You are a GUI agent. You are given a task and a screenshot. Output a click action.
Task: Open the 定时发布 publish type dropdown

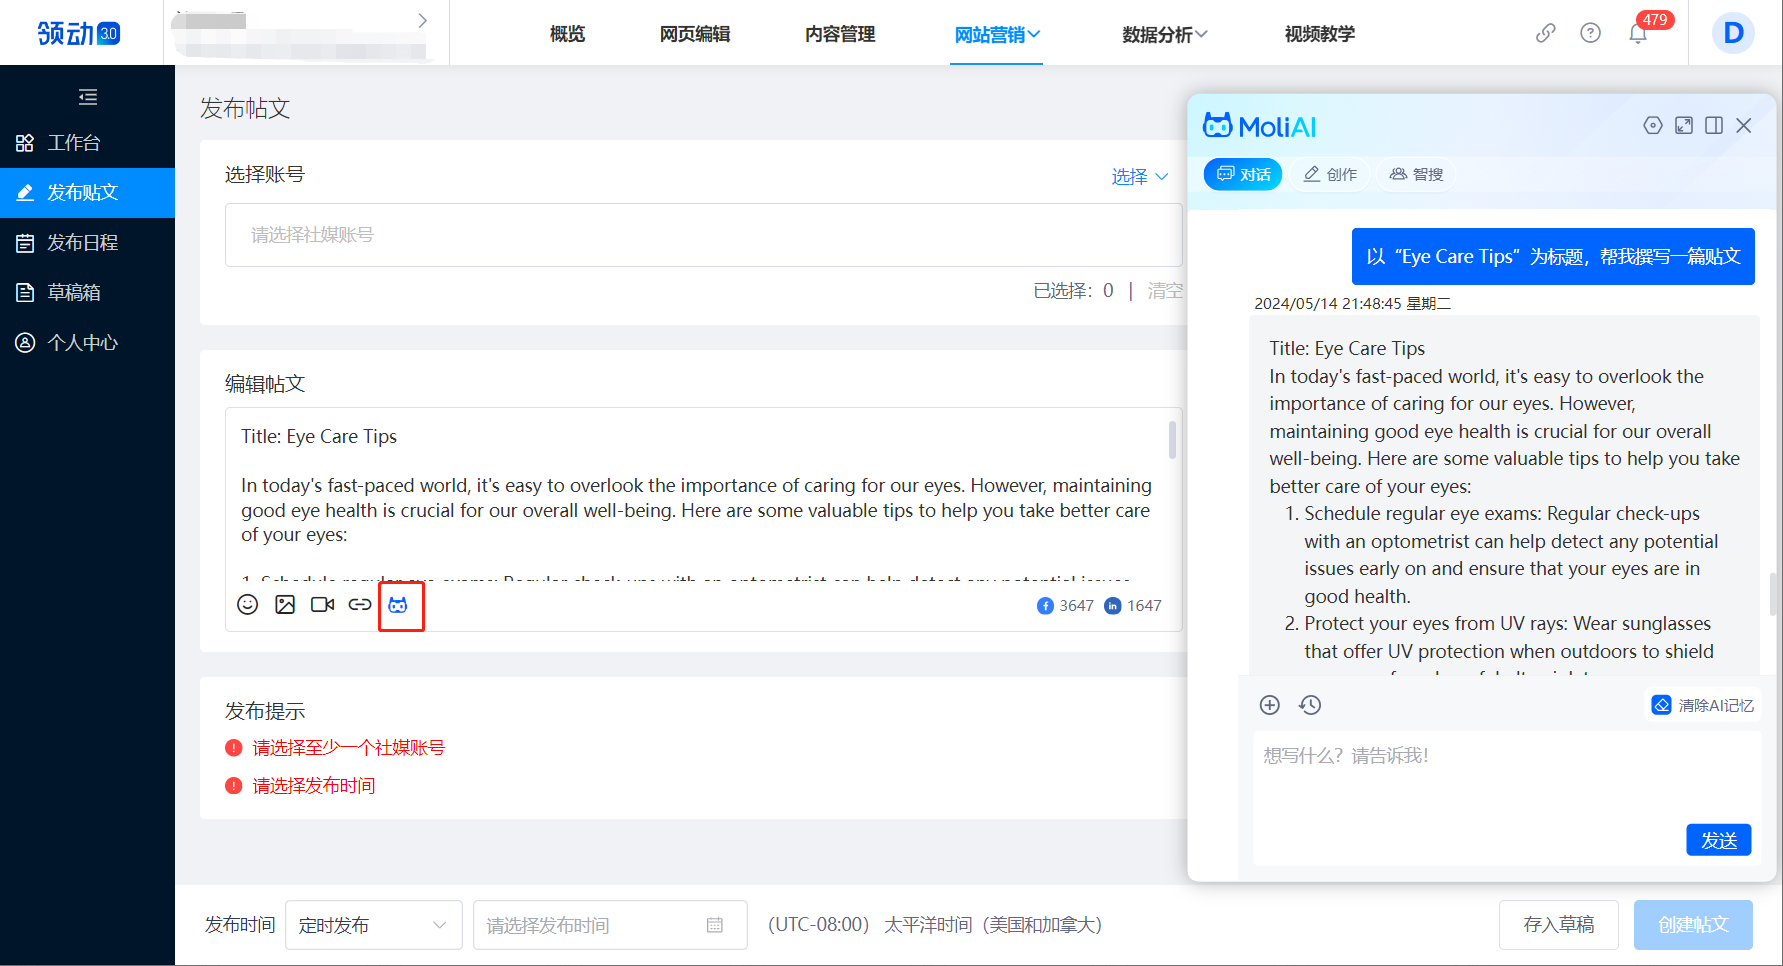[373, 925]
